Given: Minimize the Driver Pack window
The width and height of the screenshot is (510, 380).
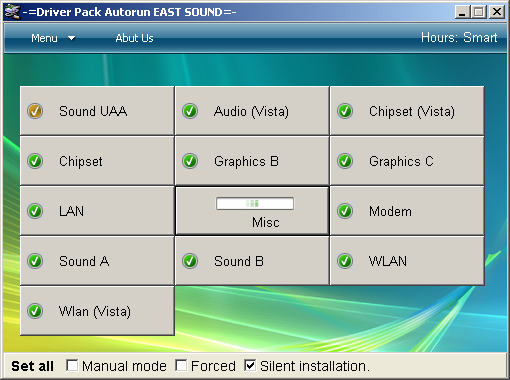Looking at the screenshot, I should tap(462, 12).
